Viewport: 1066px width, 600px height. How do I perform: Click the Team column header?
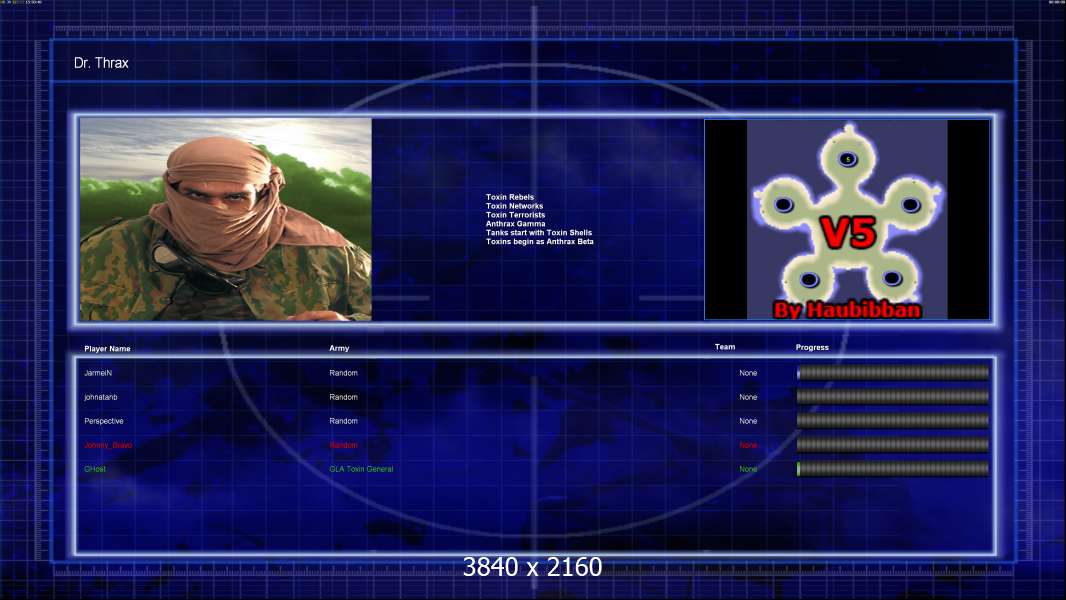(x=725, y=347)
